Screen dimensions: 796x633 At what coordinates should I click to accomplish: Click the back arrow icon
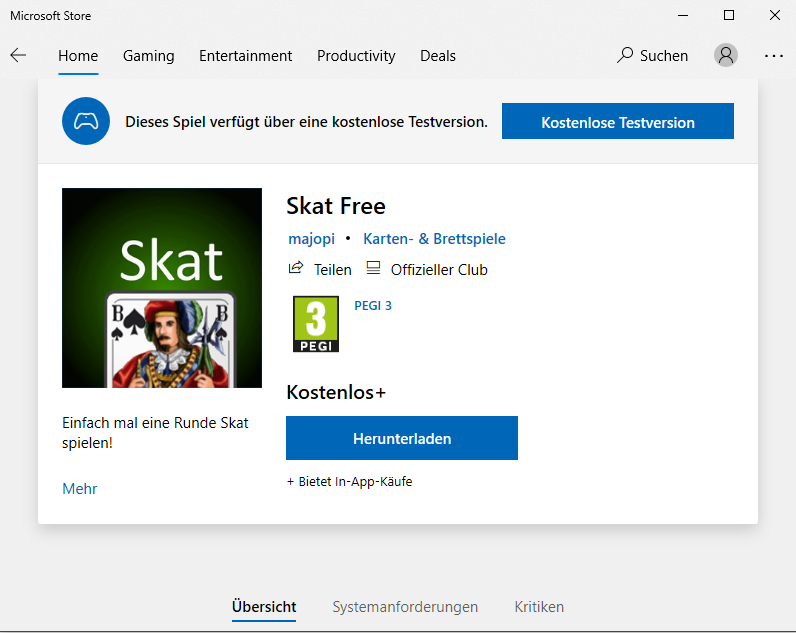point(18,56)
